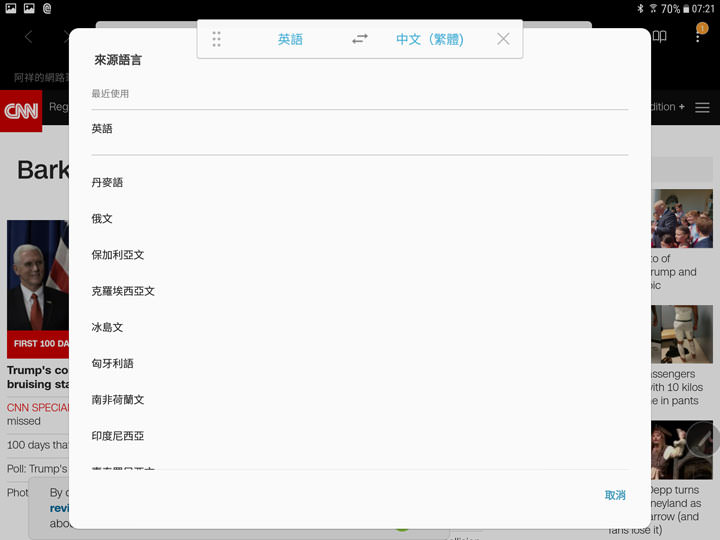Go back with browser back arrow
Image resolution: width=720 pixels, height=540 pixels.
point(28,37)
